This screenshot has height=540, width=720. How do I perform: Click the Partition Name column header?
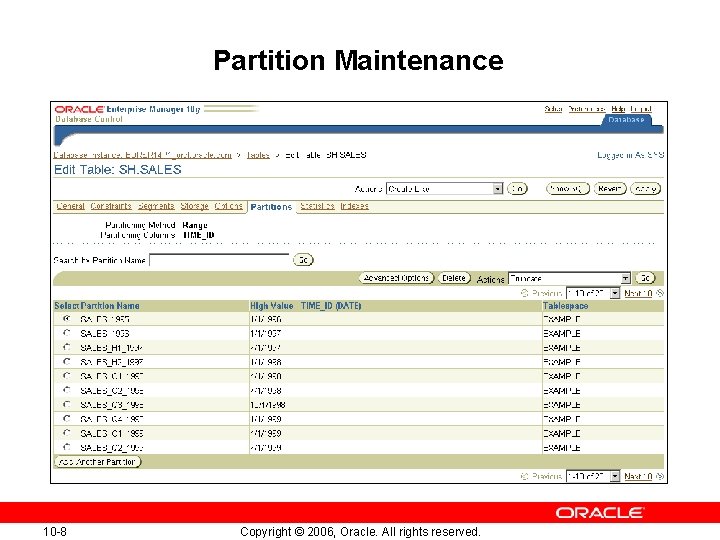tap(110, 306)
